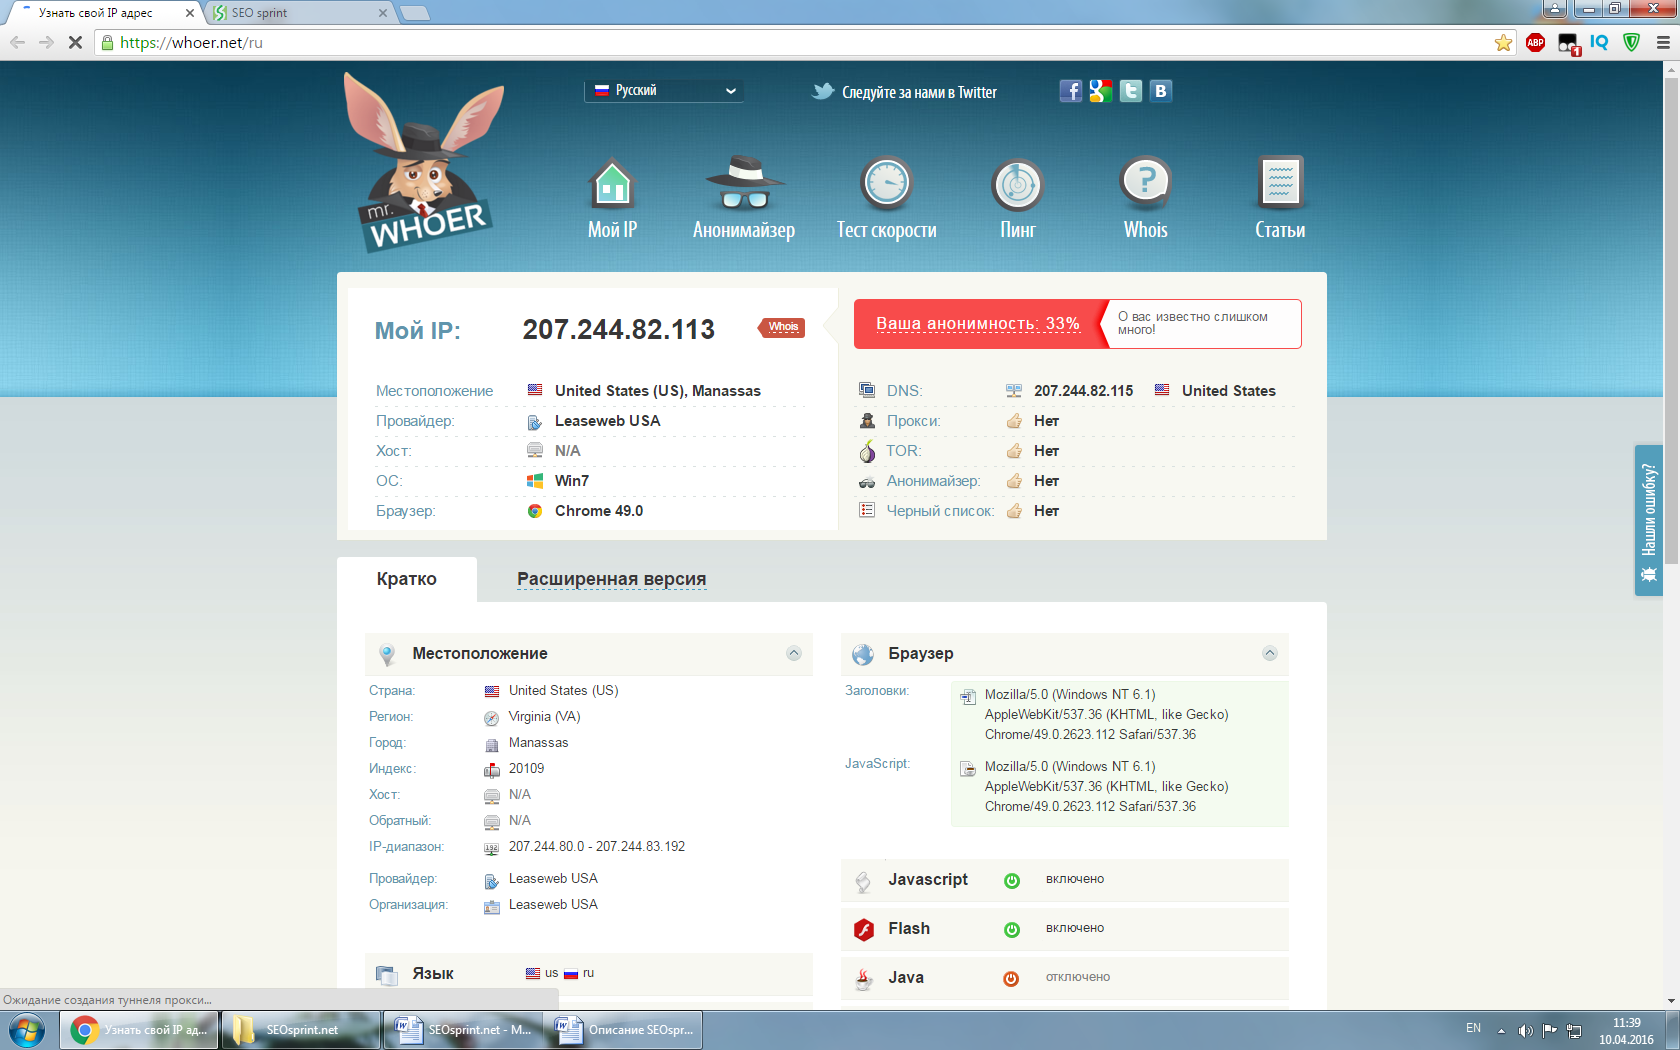Open the Whois question mark icon
1680x1050 pixels.
tap(1146, 183)
